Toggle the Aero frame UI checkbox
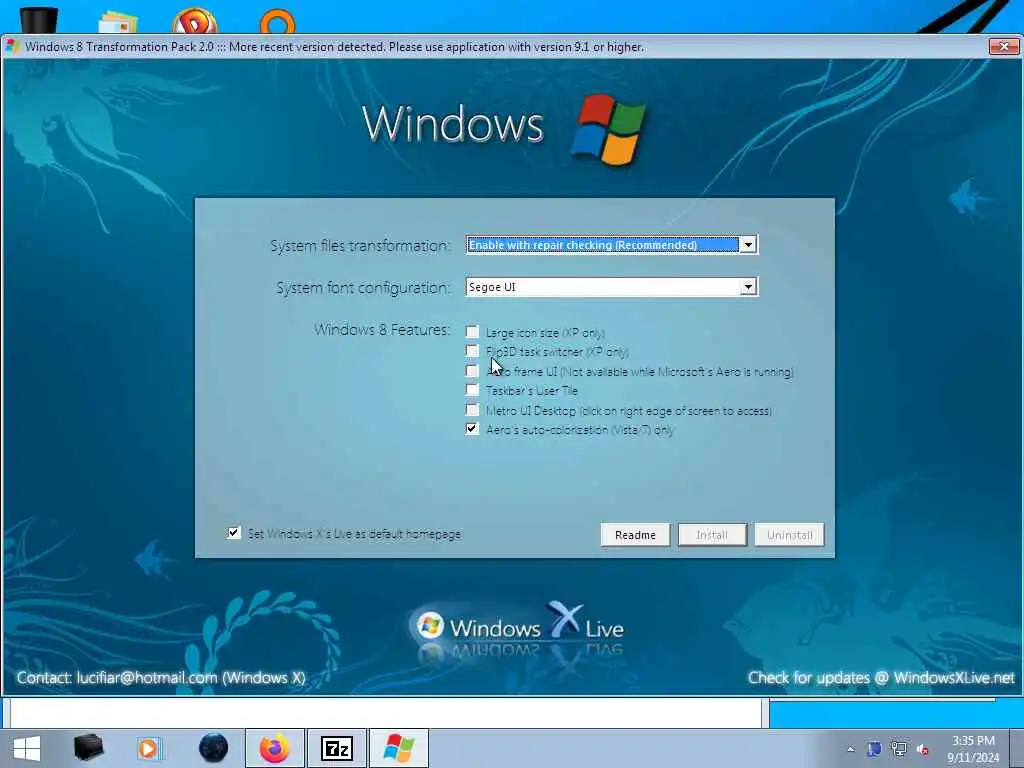 click(472, 370)
